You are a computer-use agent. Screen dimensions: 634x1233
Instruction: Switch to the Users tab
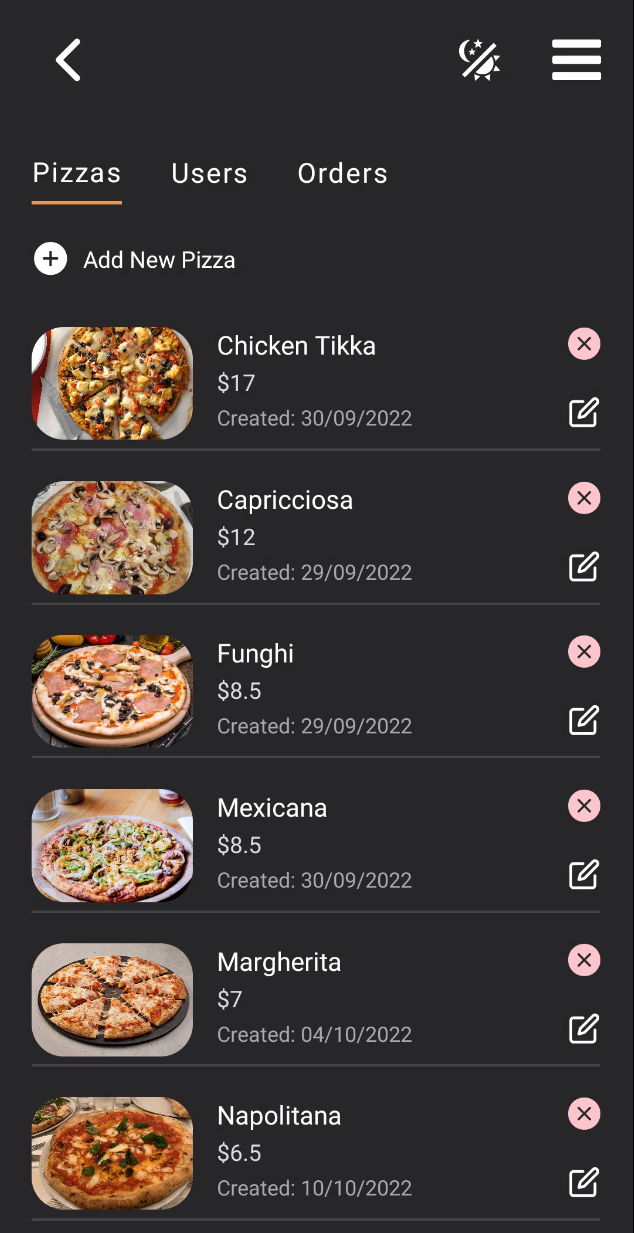pos(209,173)
